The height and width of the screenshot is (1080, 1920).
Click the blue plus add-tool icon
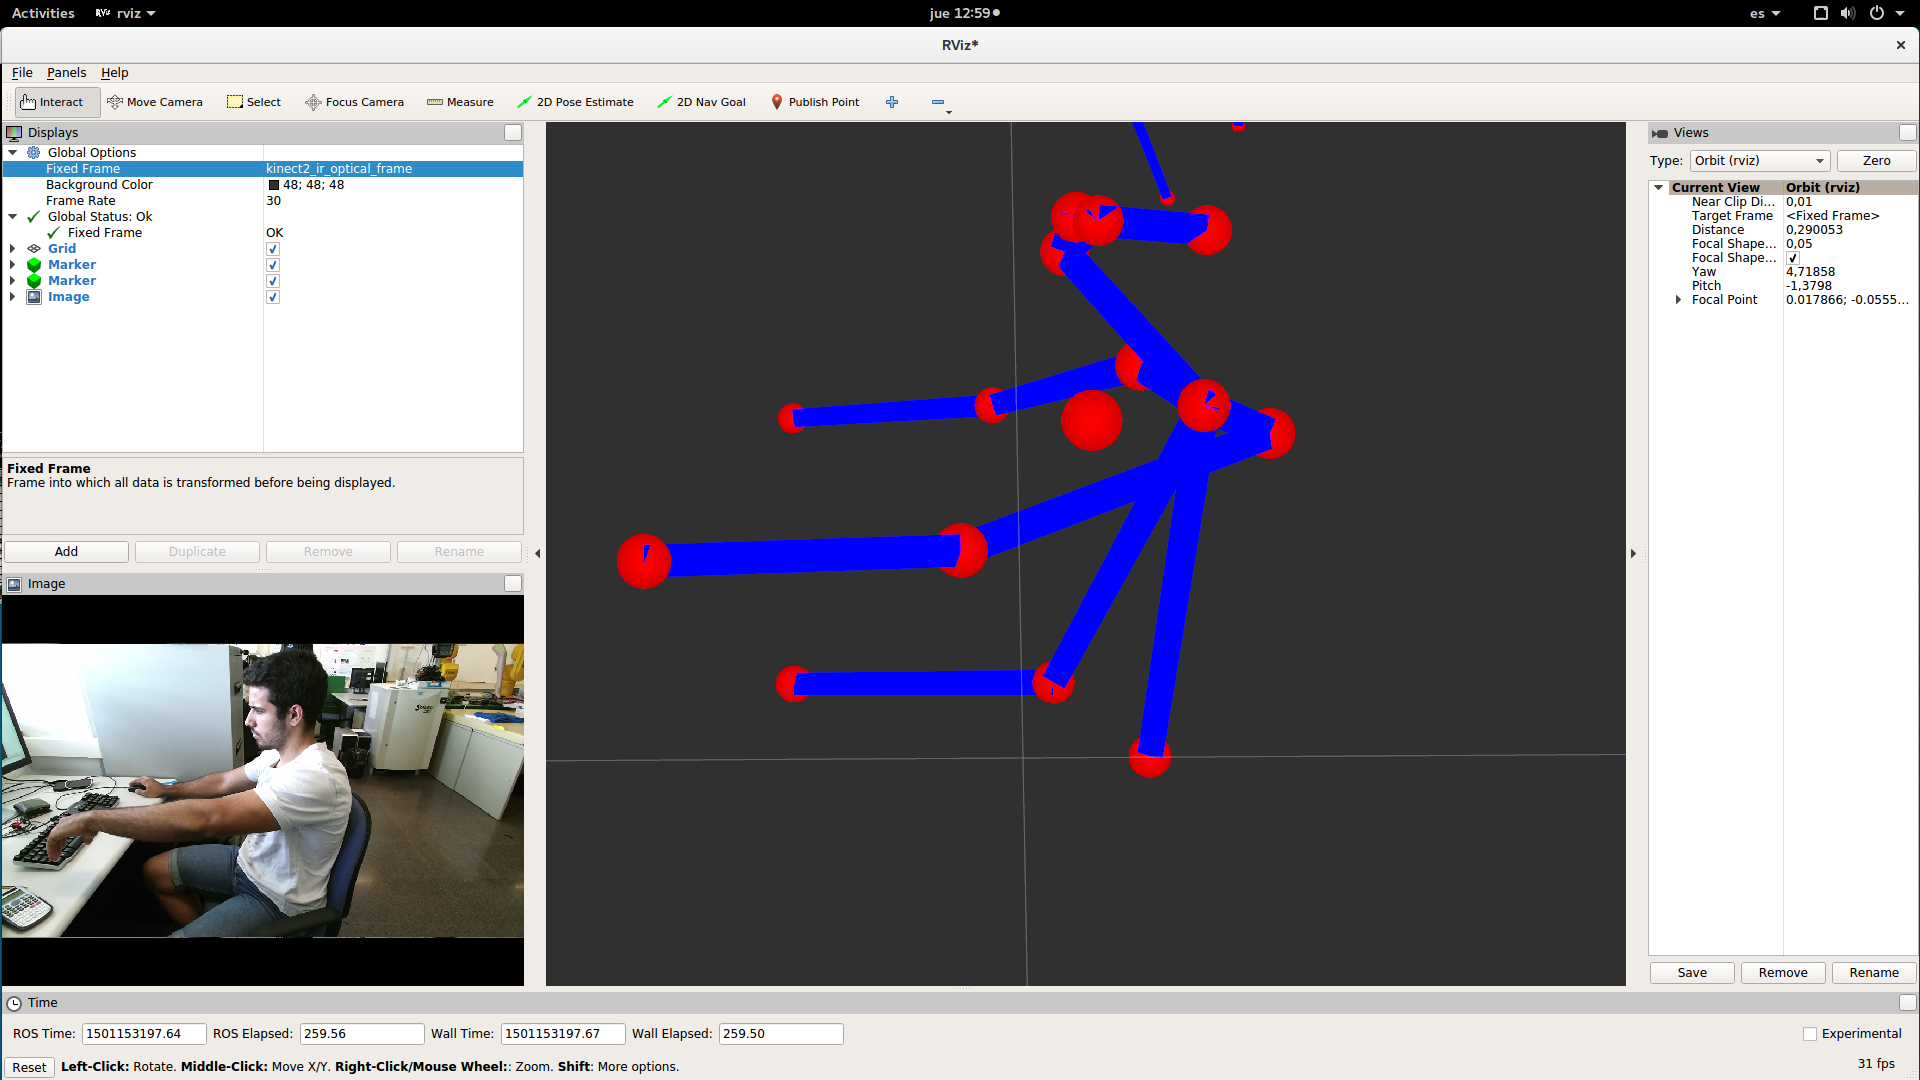tap(892, 102)
